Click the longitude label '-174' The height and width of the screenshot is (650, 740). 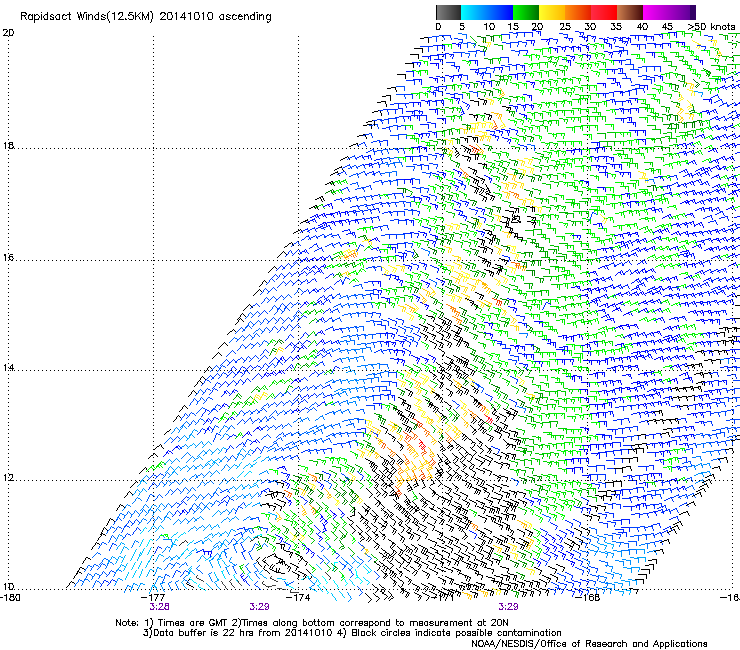pos(299,598)
